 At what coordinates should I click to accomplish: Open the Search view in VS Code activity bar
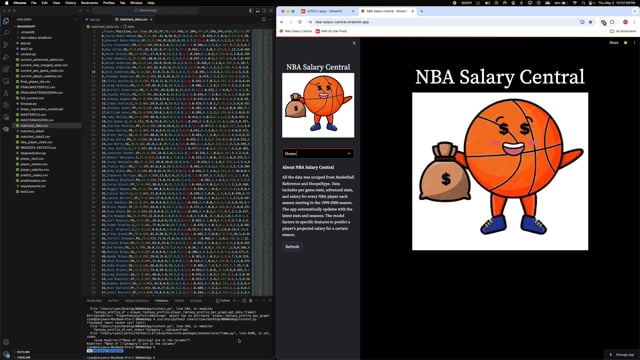(x=6, y=33)
